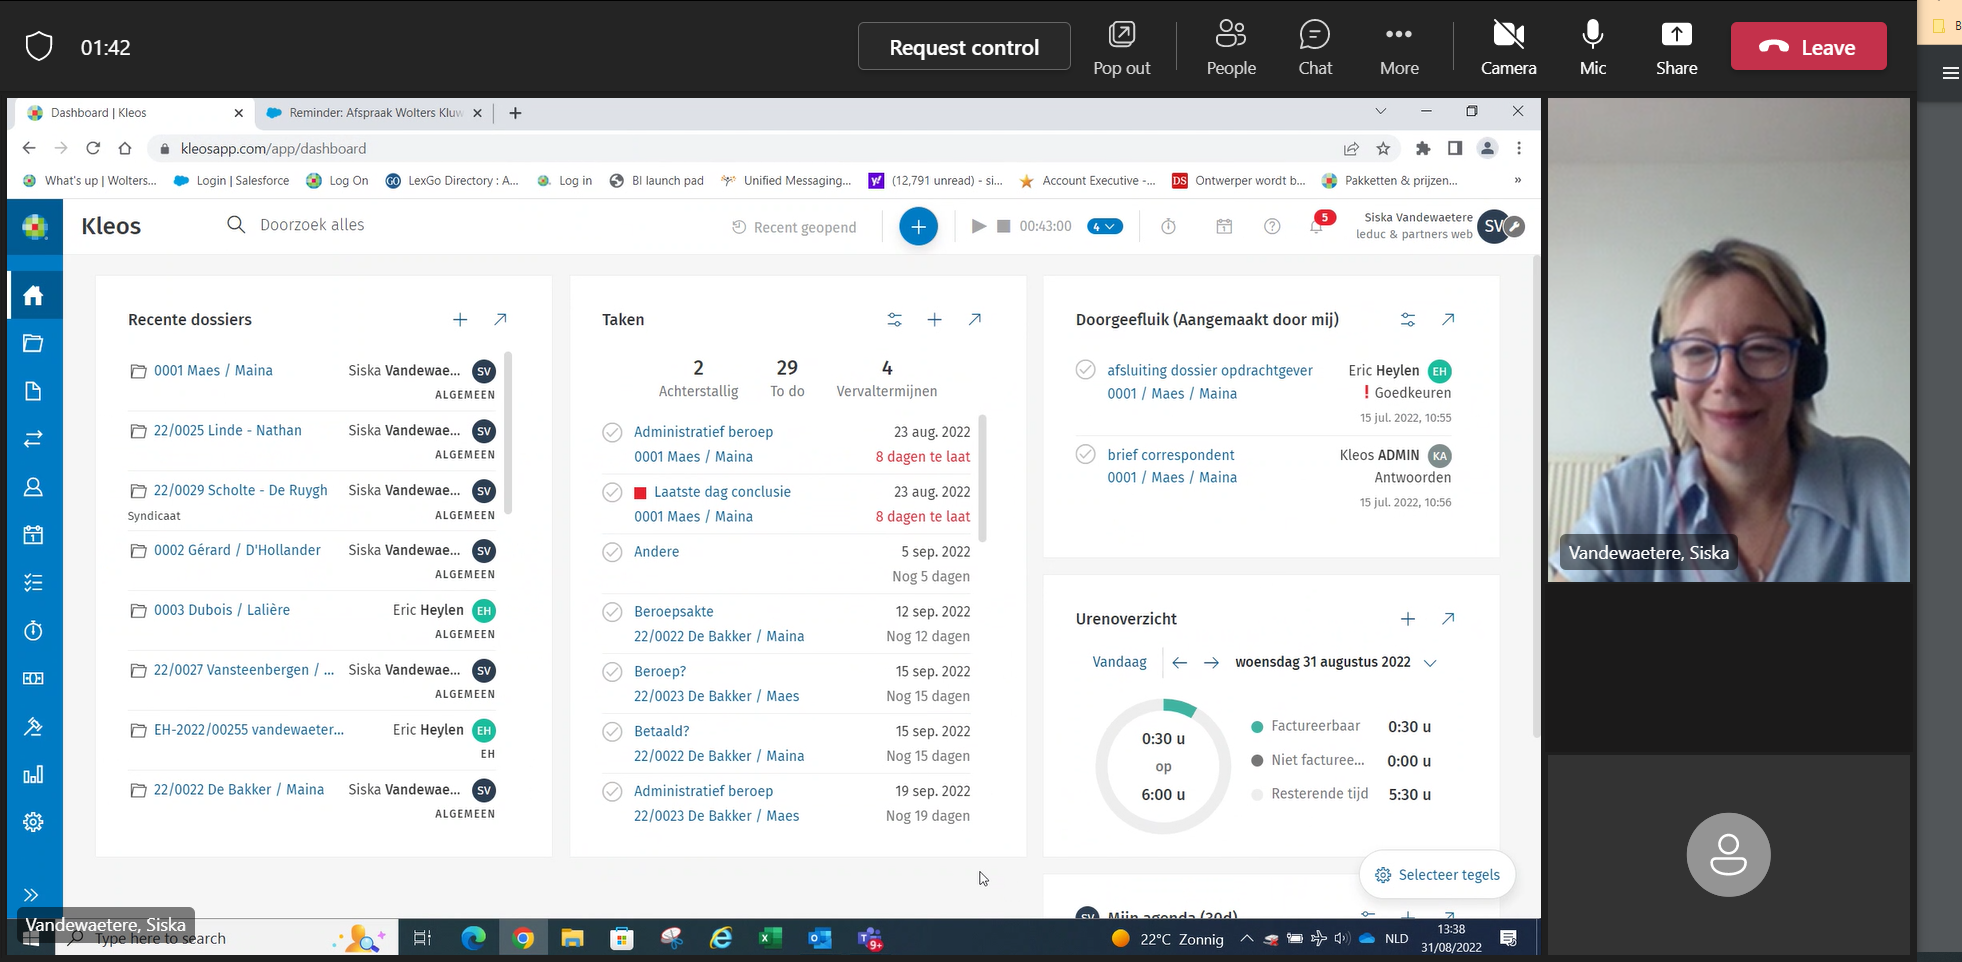This screenshot has height=962, width=1962.
Task: Open dossier '22/0025 Linde - Nathan'
Action: 227,430
